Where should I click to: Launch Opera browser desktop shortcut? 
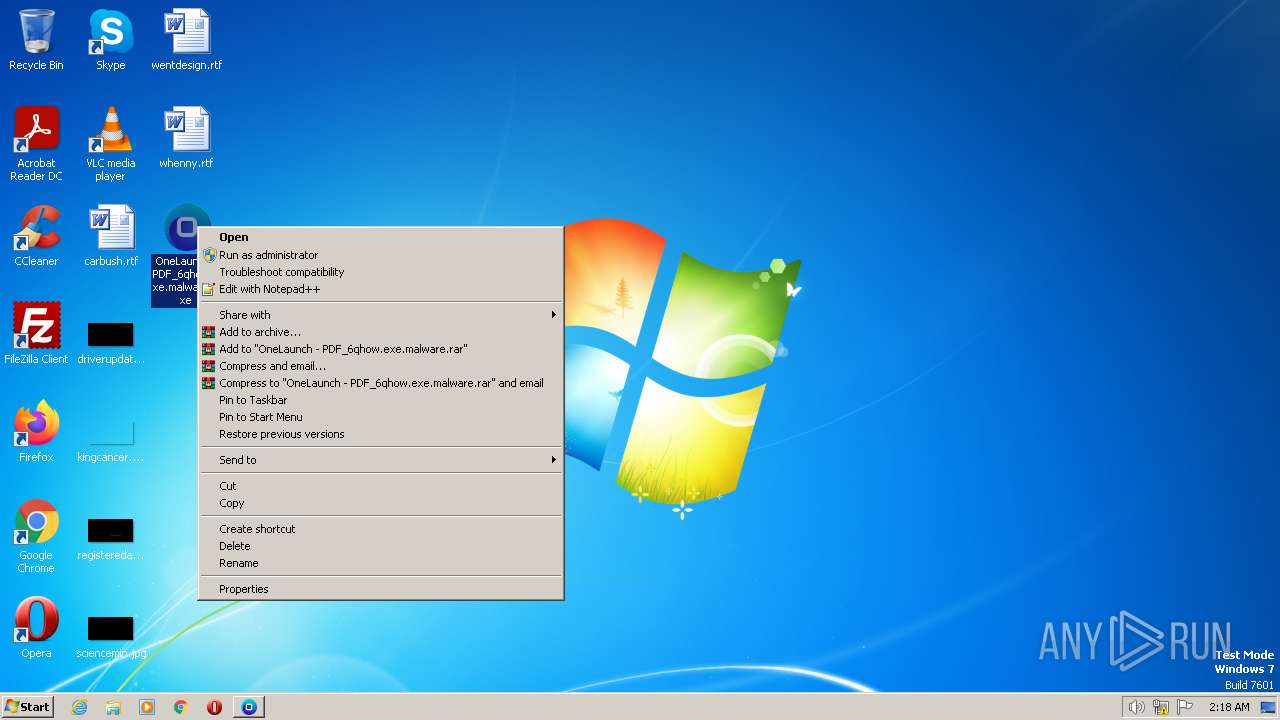coord(36,627)
